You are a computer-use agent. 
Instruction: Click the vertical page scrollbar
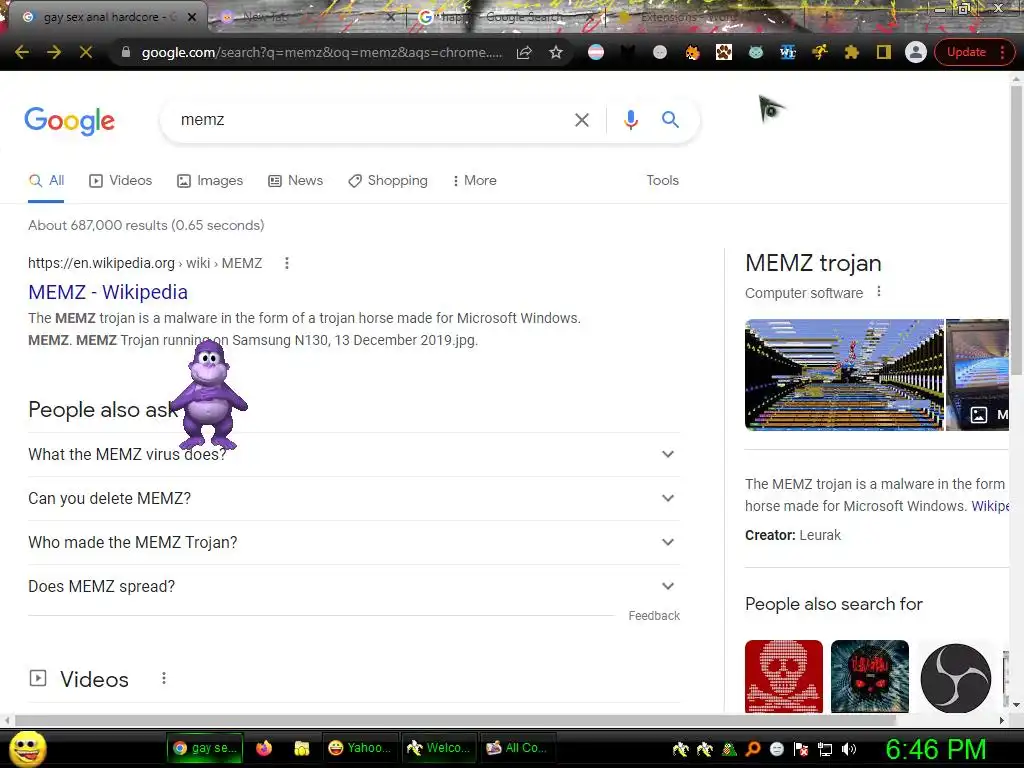(x=1016, y=229)
